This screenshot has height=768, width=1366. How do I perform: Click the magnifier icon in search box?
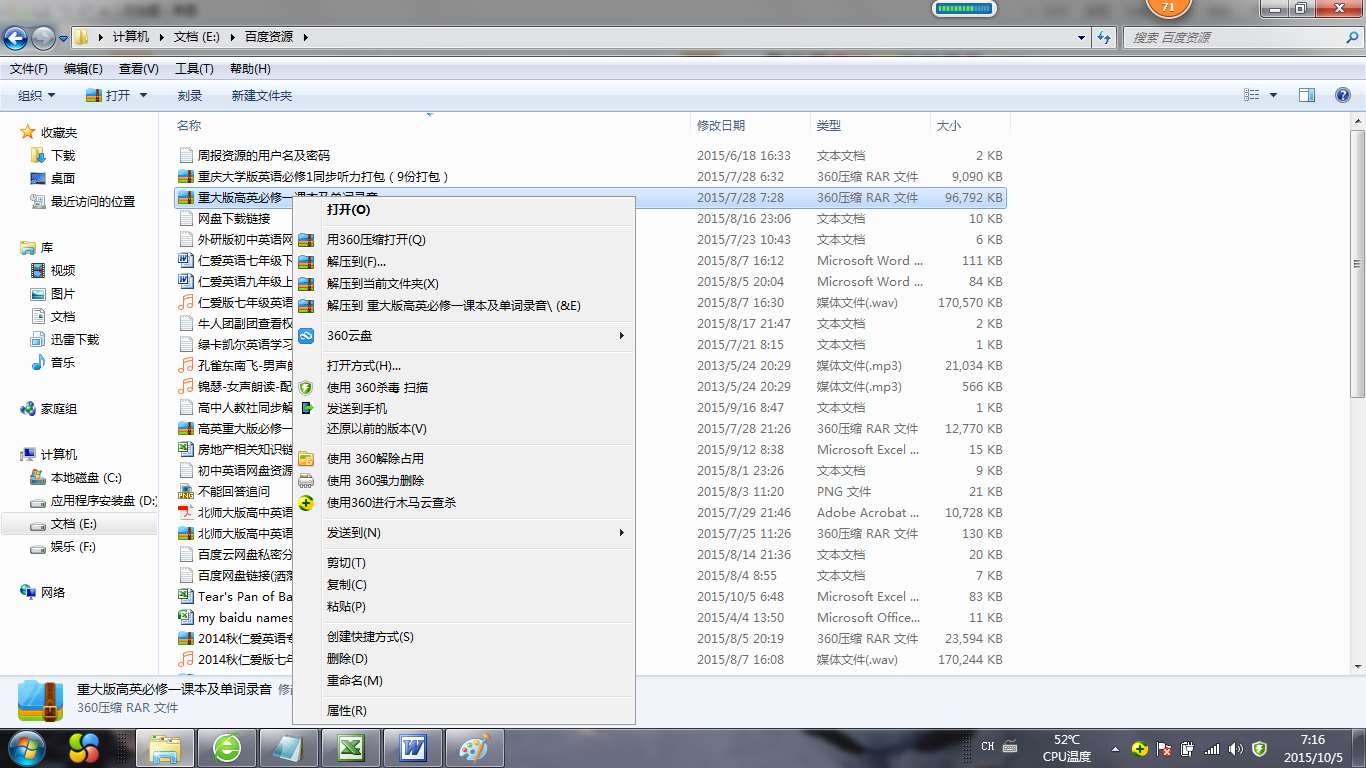tap(1350, 37)
